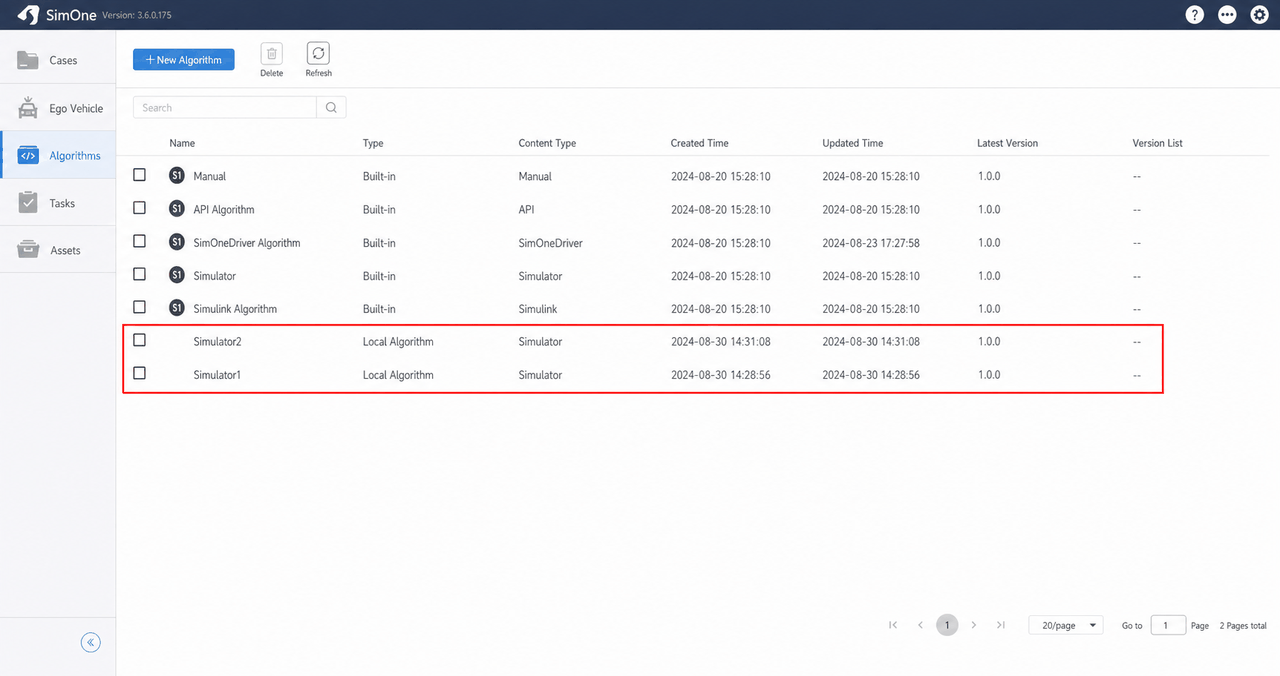Open the Ego Vehicle section
Image resolution: width=1280 pixels, height=676 pixels.
pyautogui.click(x=58, y=108)
